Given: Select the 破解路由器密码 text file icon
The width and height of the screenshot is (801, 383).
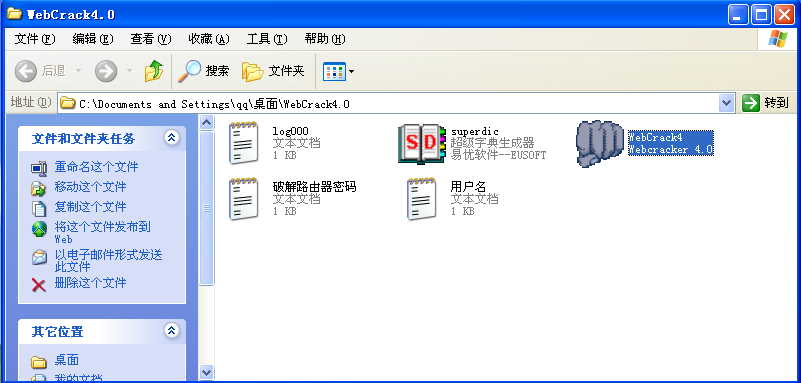Looking at the screenshot, I should [243, 199].
